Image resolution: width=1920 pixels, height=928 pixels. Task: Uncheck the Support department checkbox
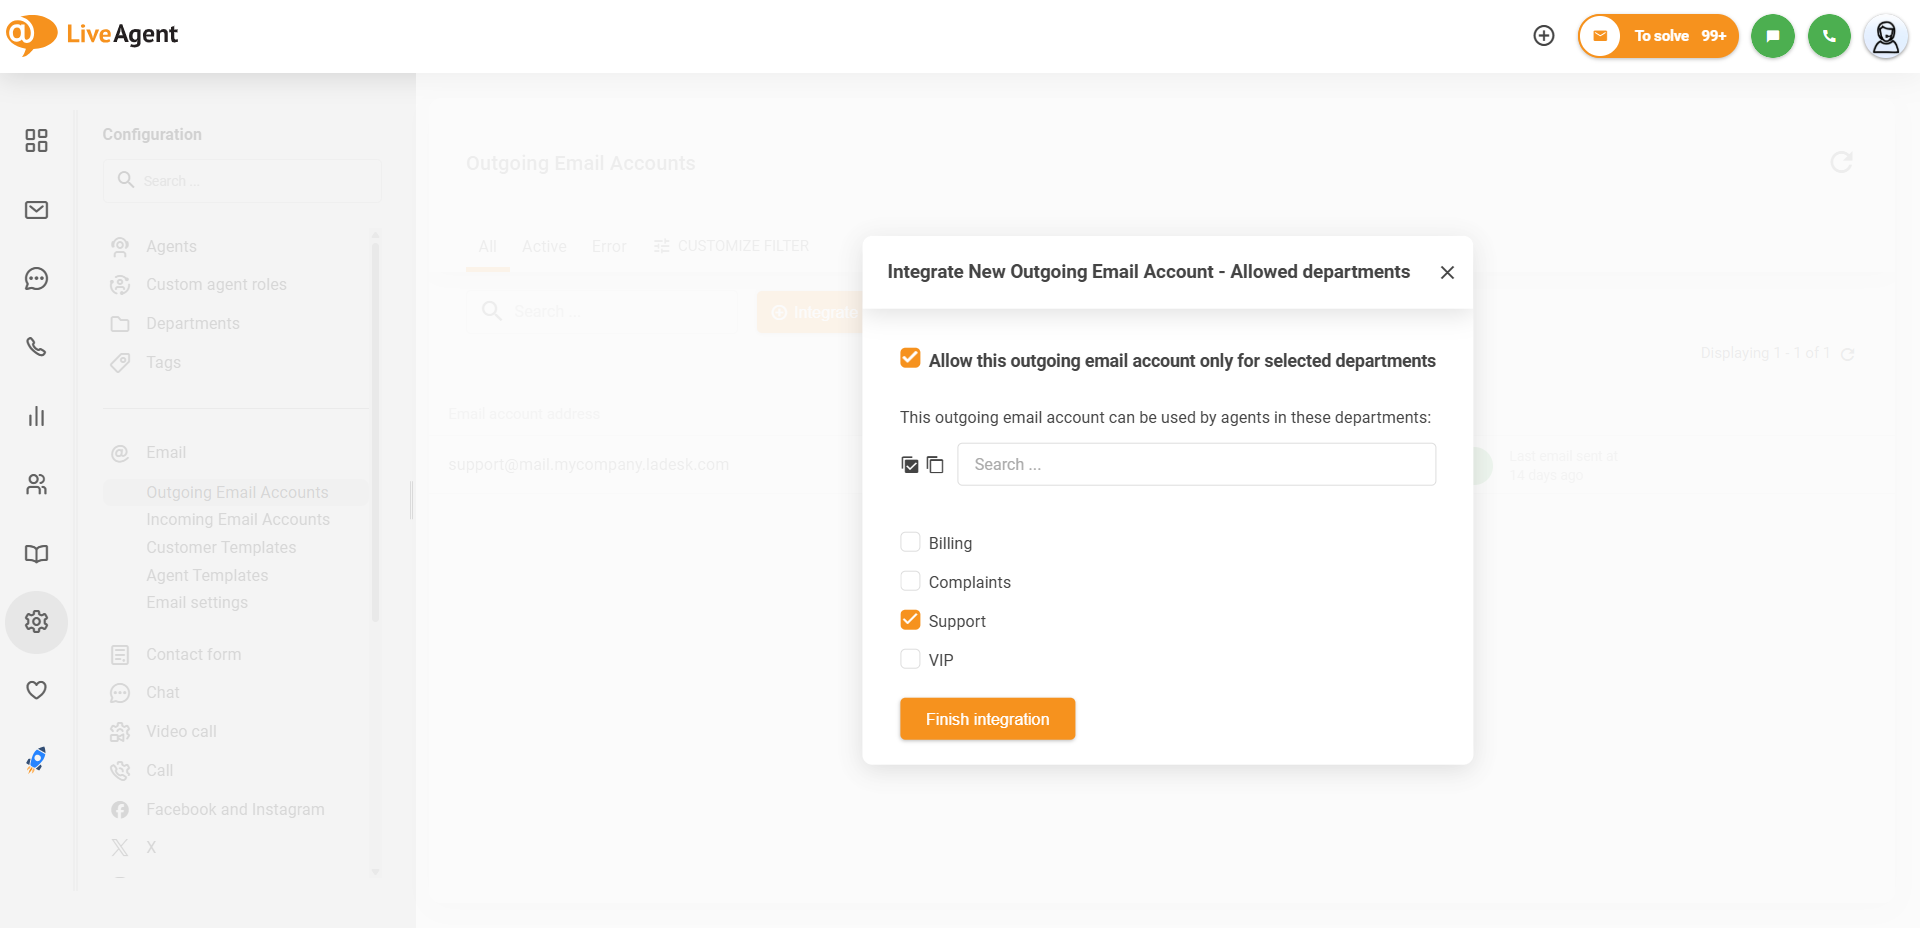coord(910,620)
